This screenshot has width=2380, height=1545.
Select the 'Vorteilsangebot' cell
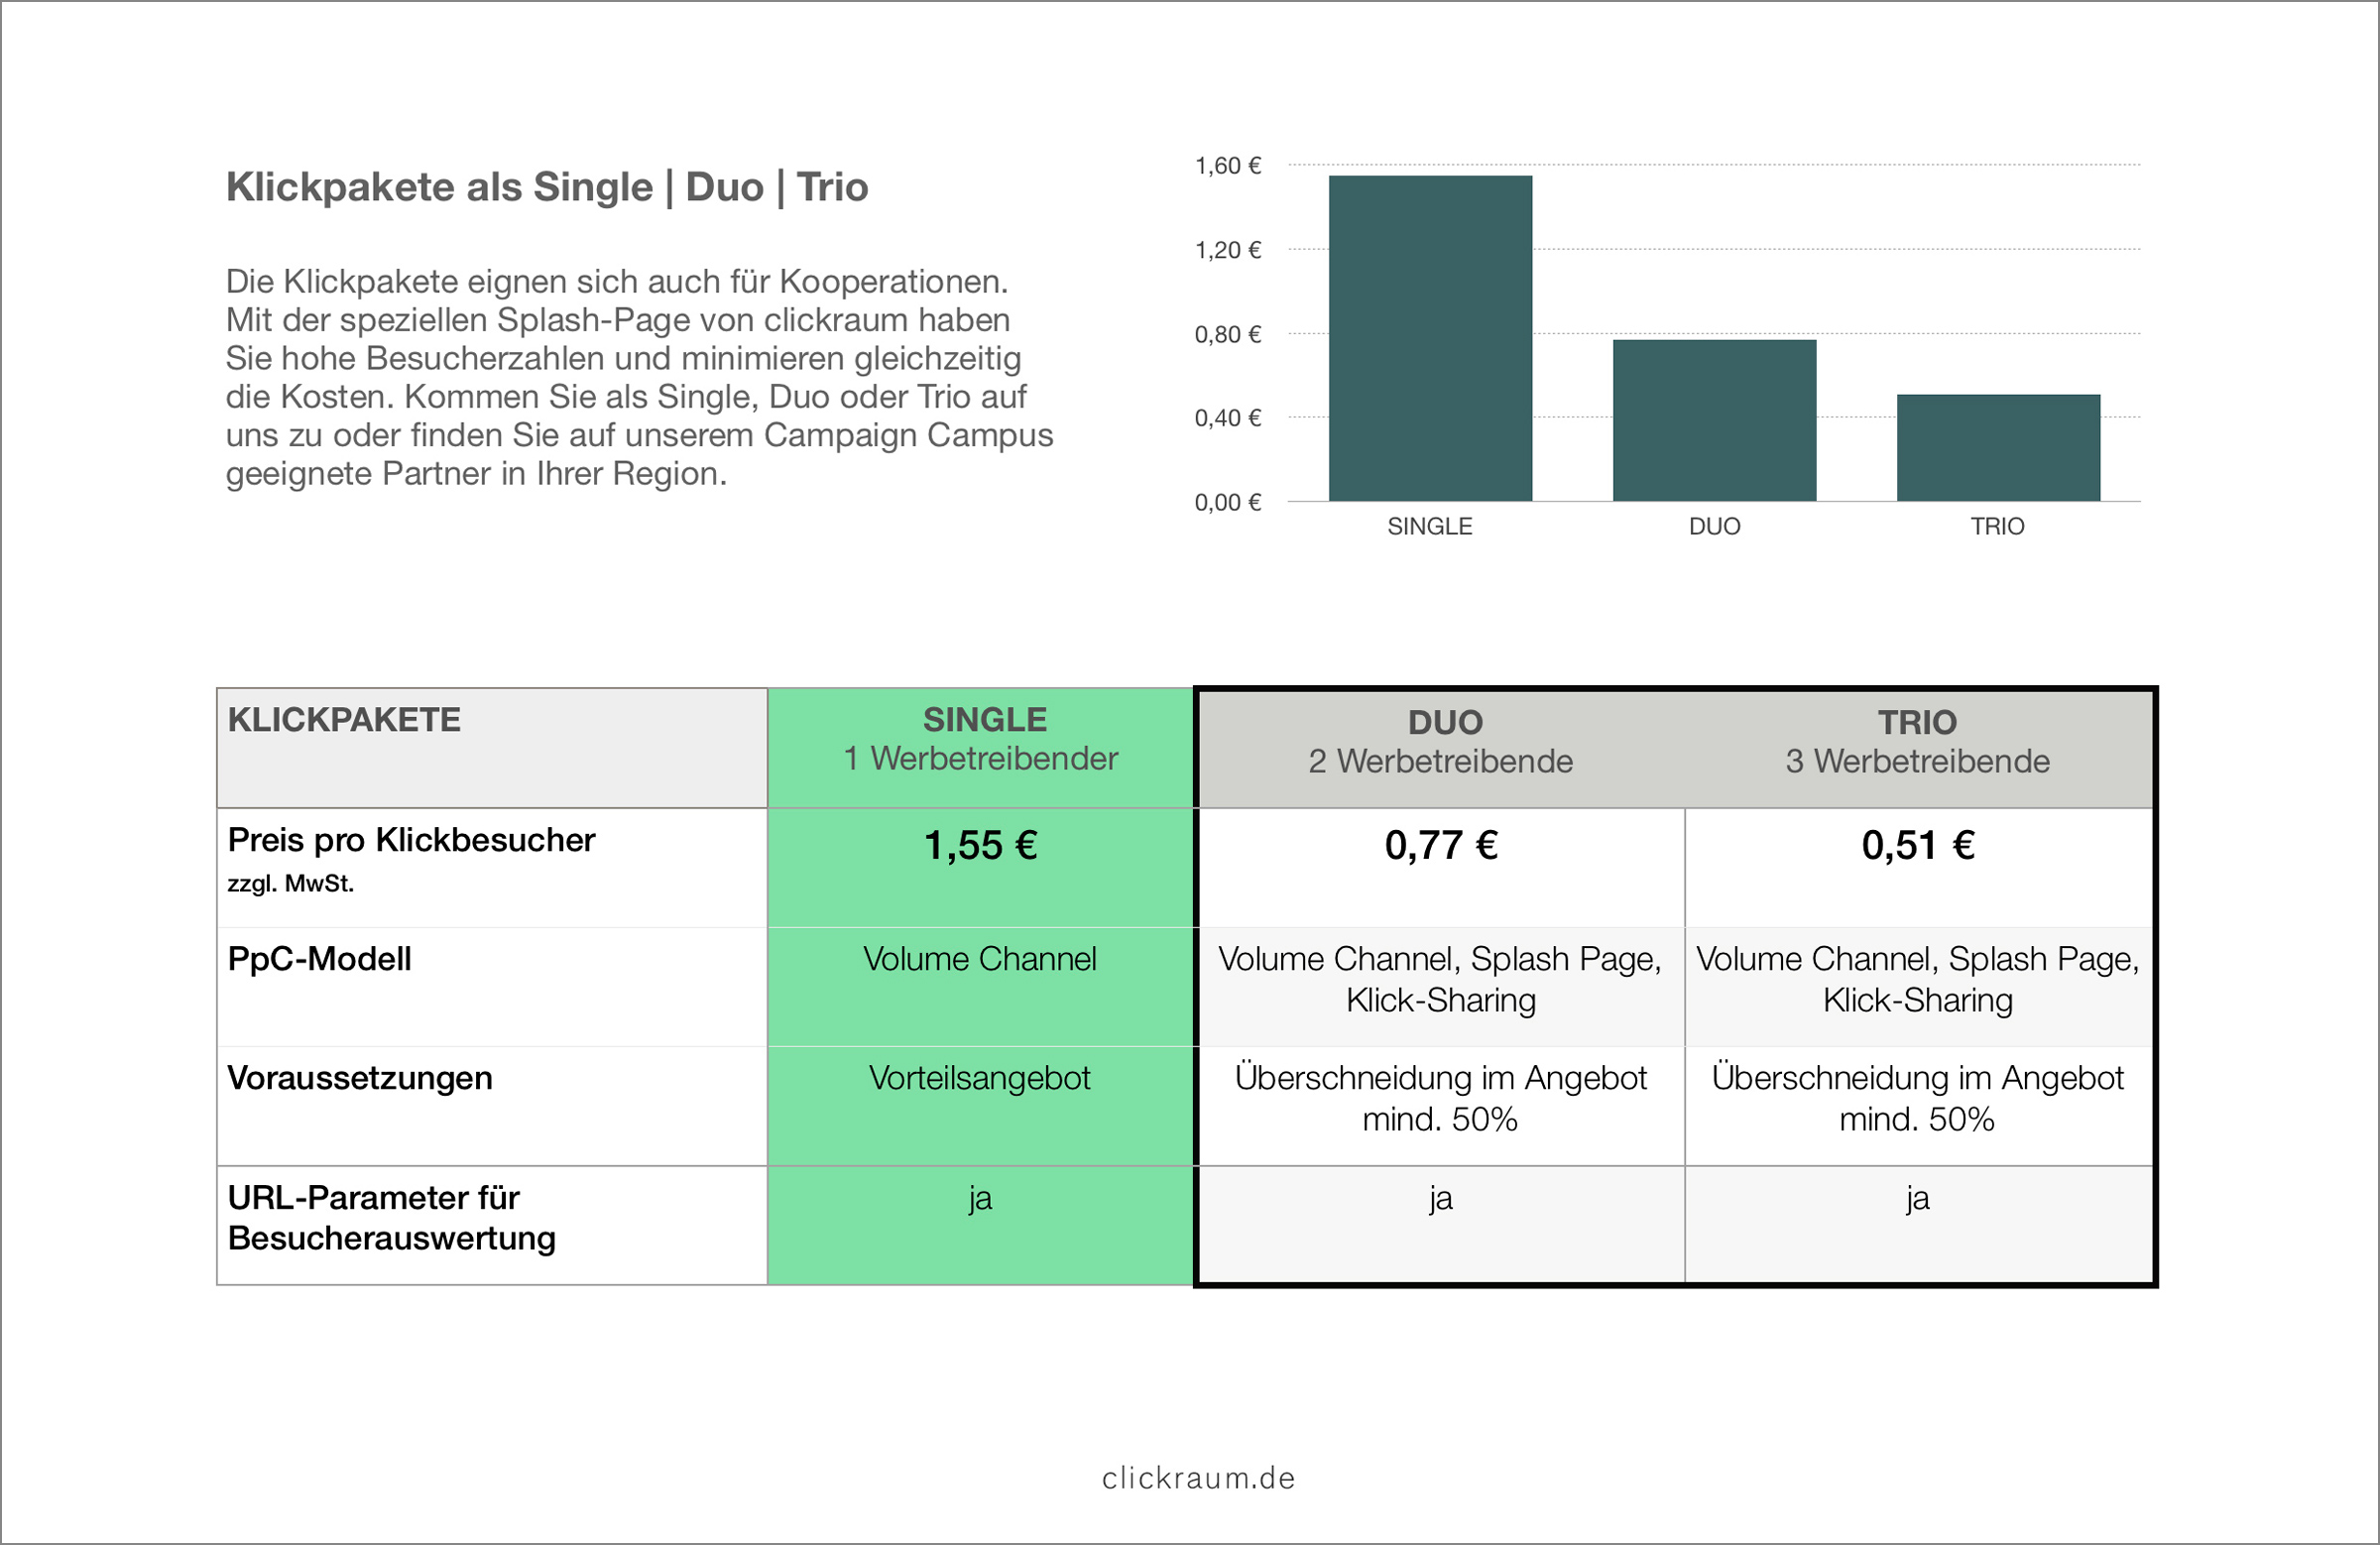[x=981, y=1105]
